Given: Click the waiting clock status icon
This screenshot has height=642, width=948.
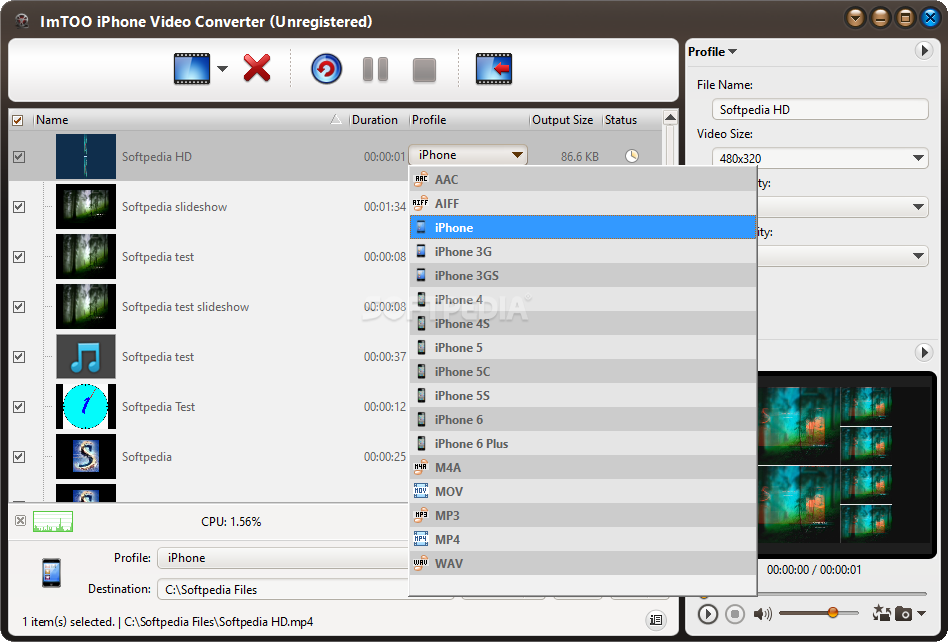Looking at the screenshot, I should coord(632,156).
